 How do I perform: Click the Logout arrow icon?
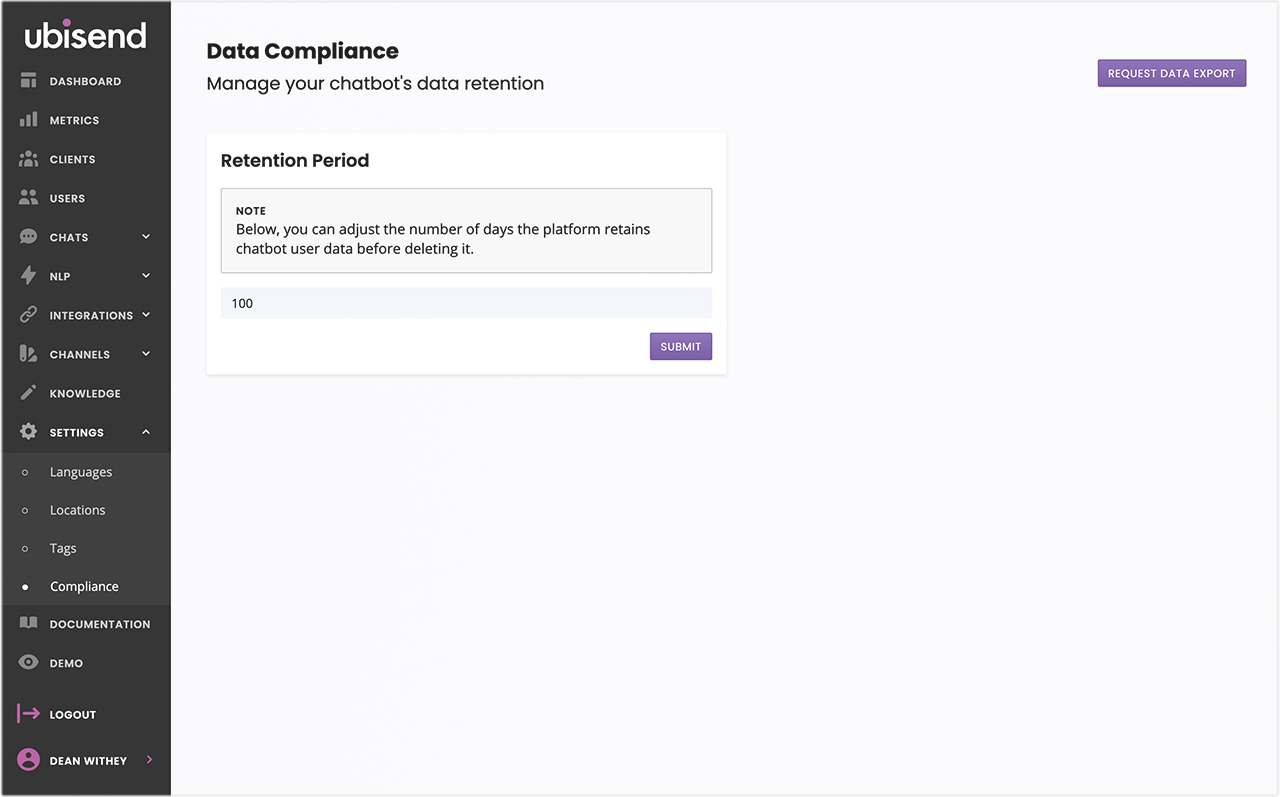28,714
